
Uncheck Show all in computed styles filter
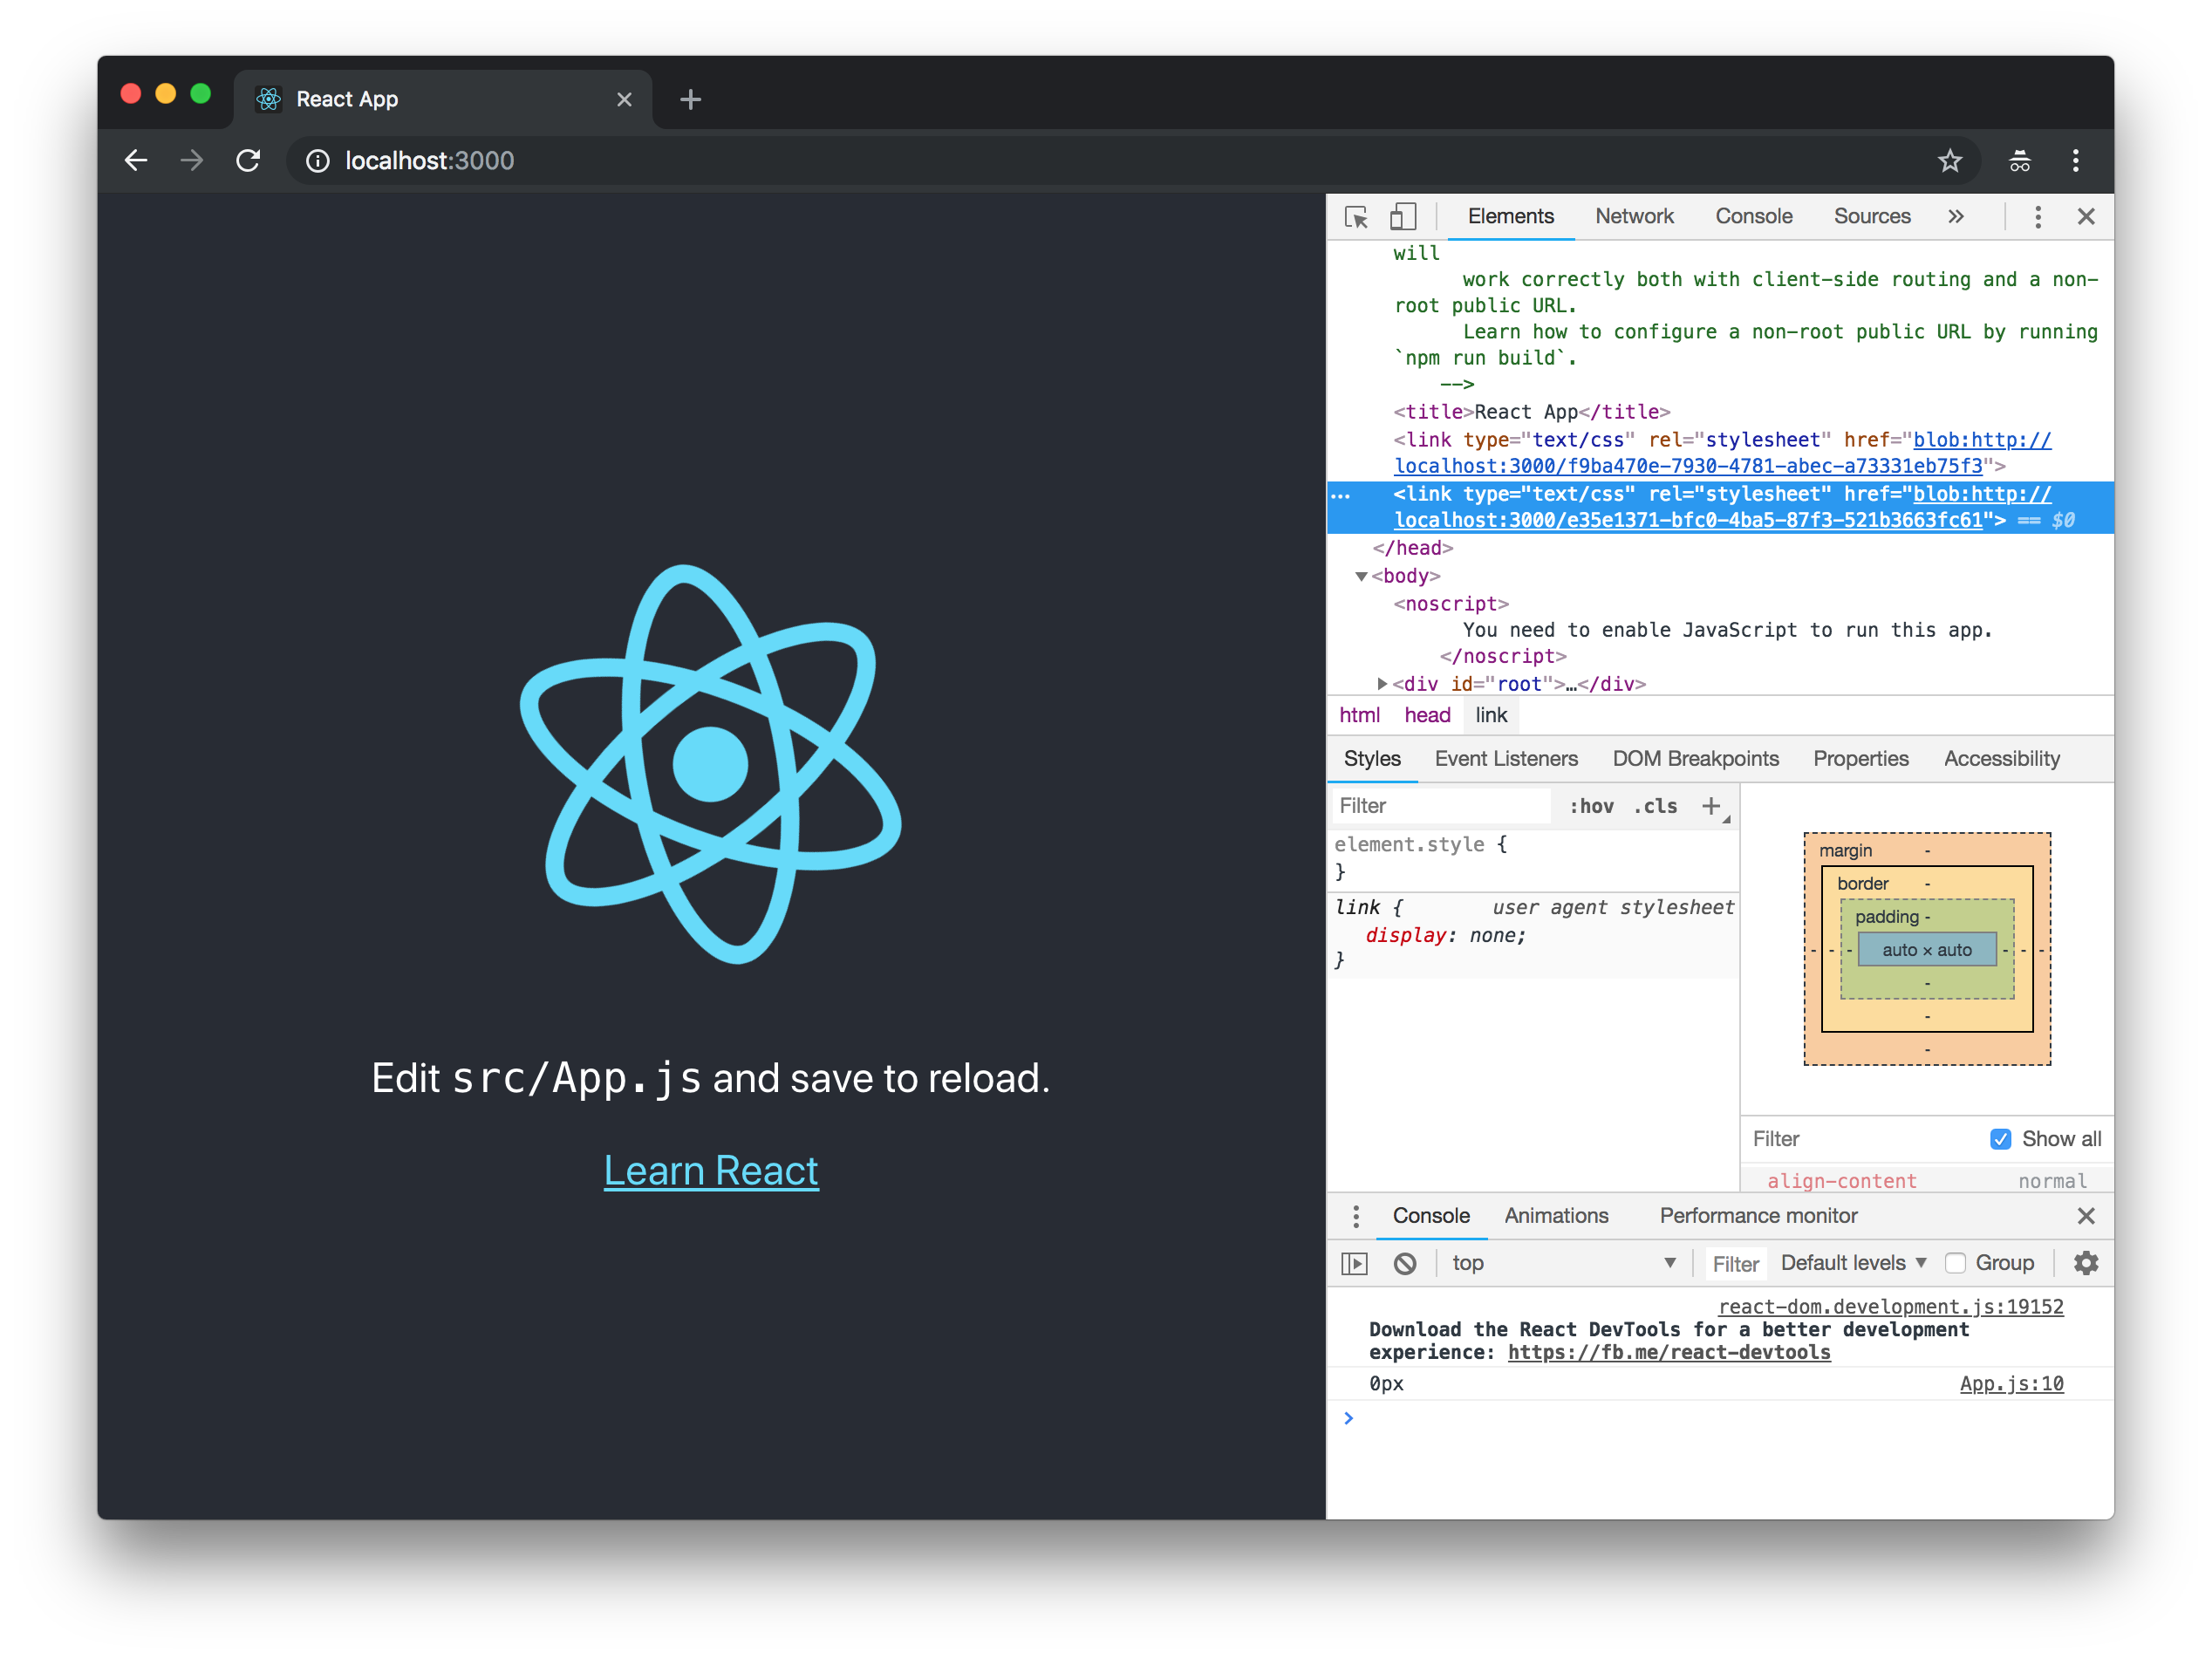coord(2000,1139)
